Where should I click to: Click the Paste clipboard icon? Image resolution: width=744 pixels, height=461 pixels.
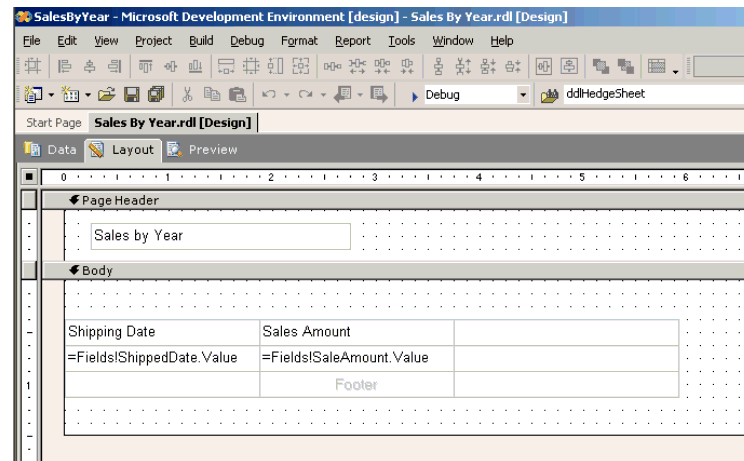[x=236, y=95]
